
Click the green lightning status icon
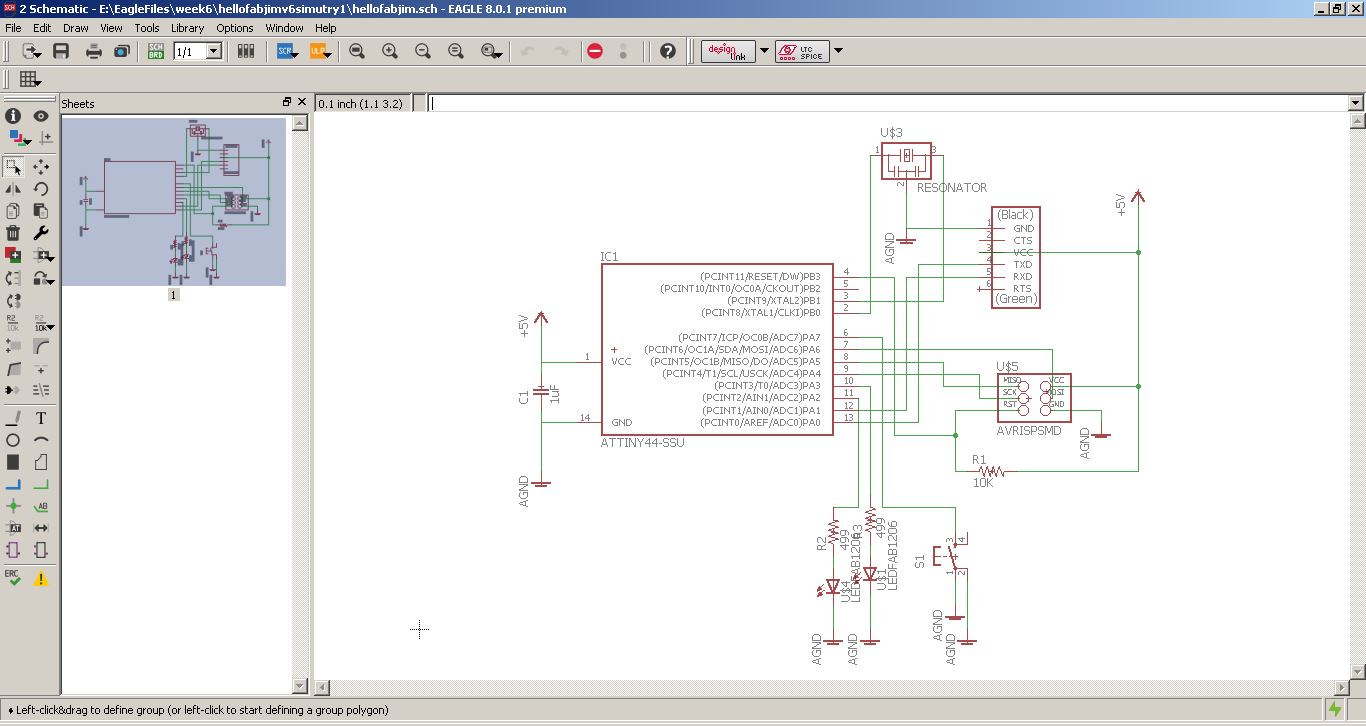[x=1335, y=710]
